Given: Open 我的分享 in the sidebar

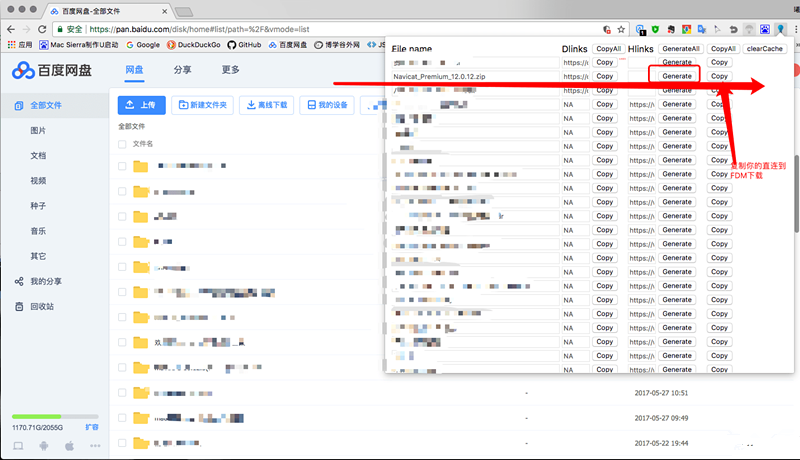Looking at the screenshot, I should (38, 282).
